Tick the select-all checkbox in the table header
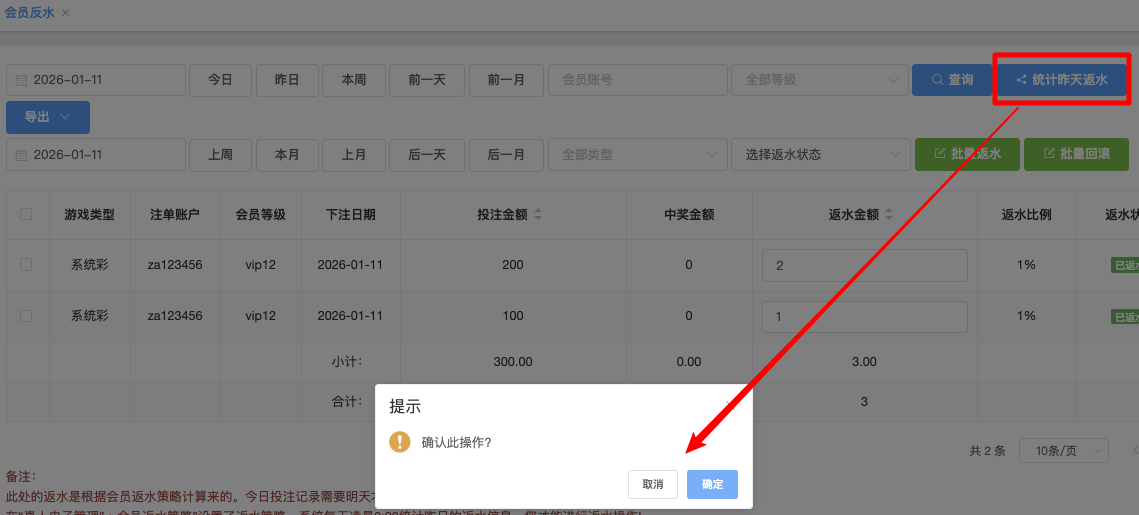This screenshot has width=1139, height=515. point(26,214)
